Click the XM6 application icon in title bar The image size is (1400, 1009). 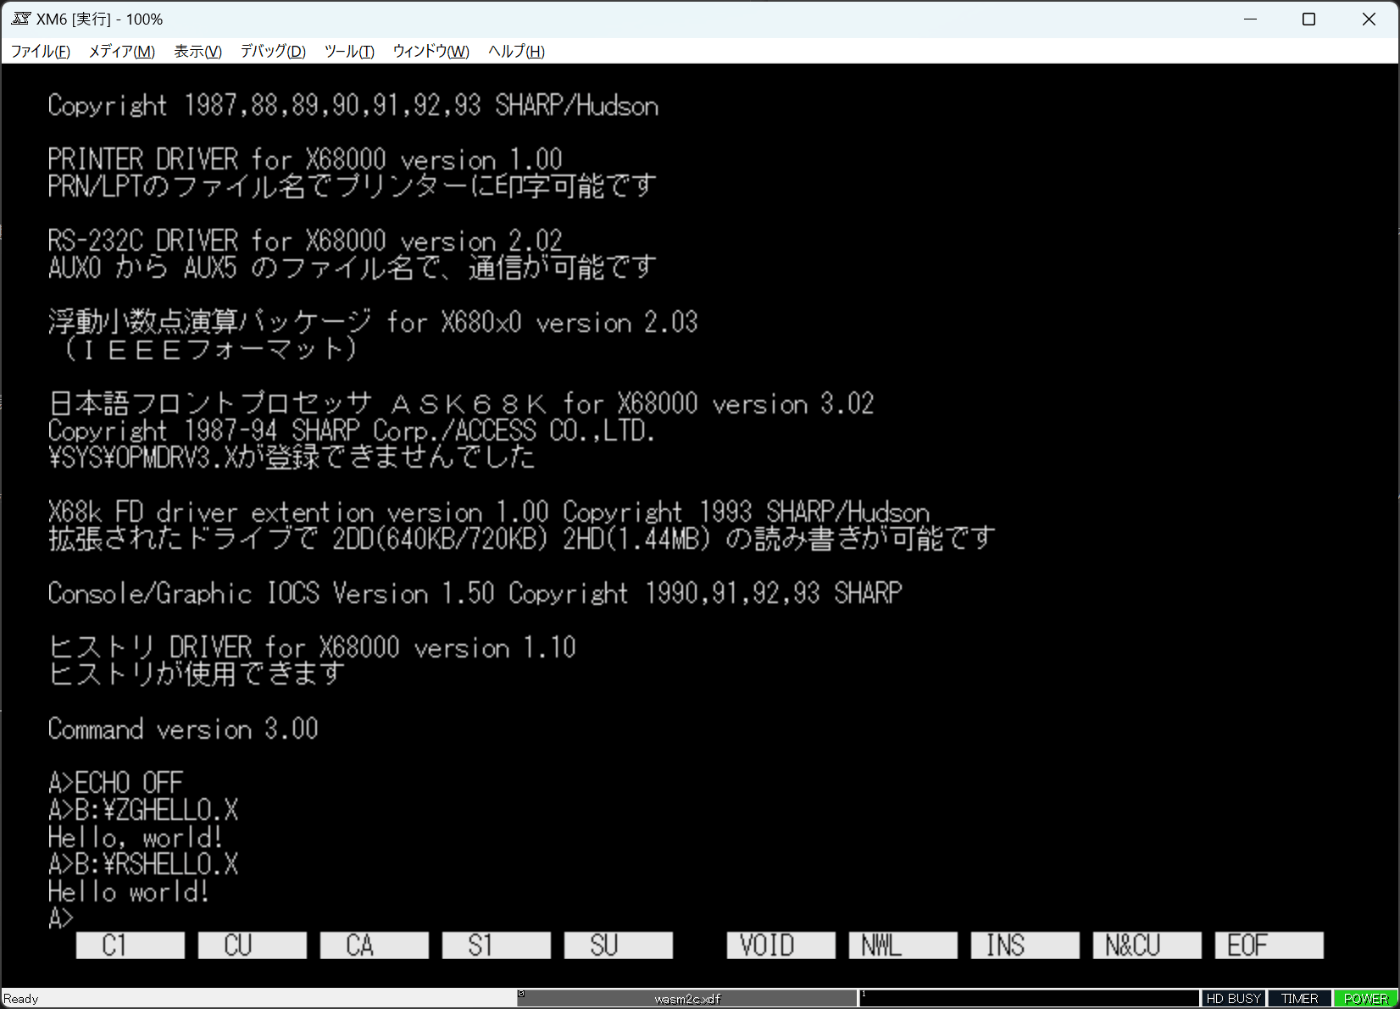21,19
